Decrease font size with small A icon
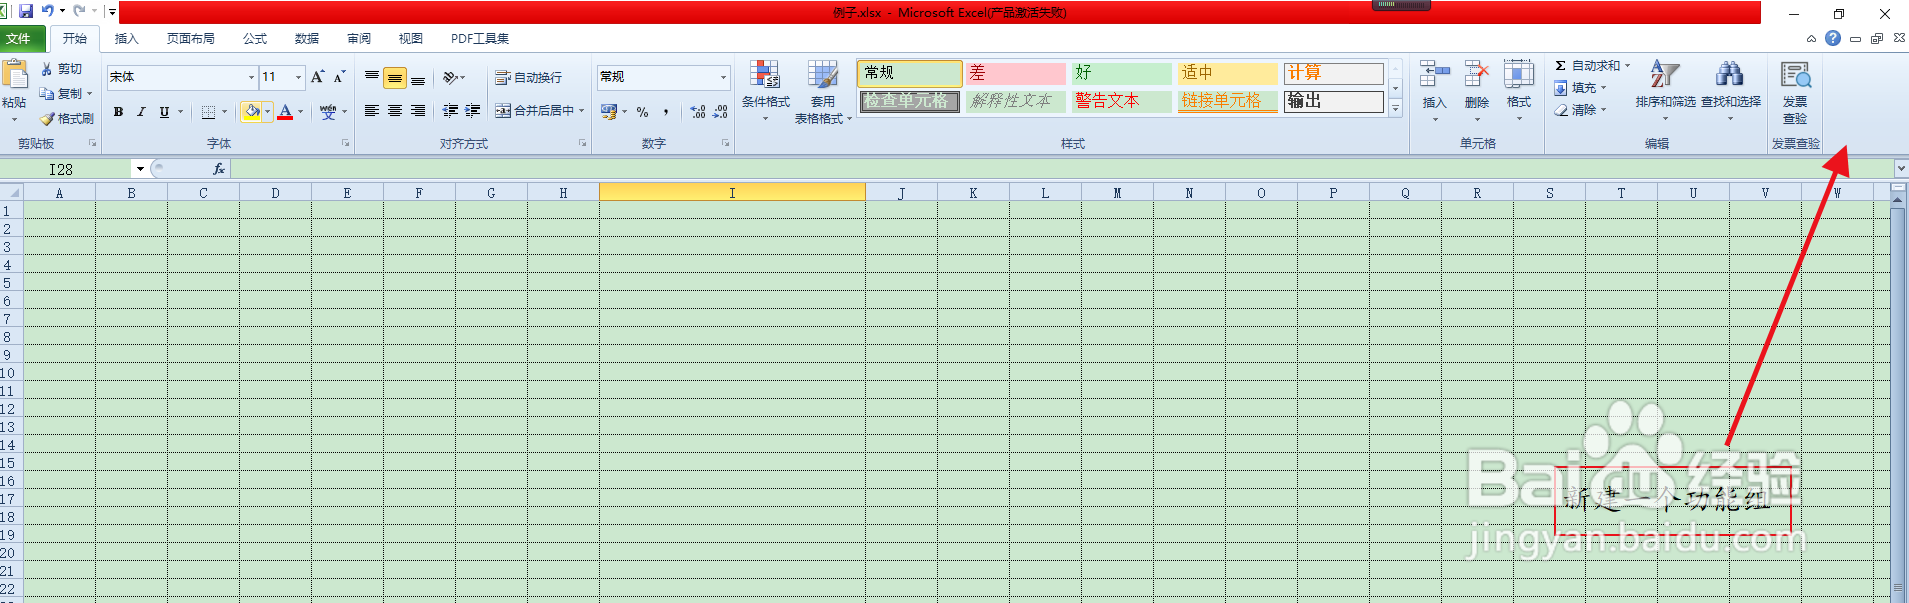 [x=340, y=77]
